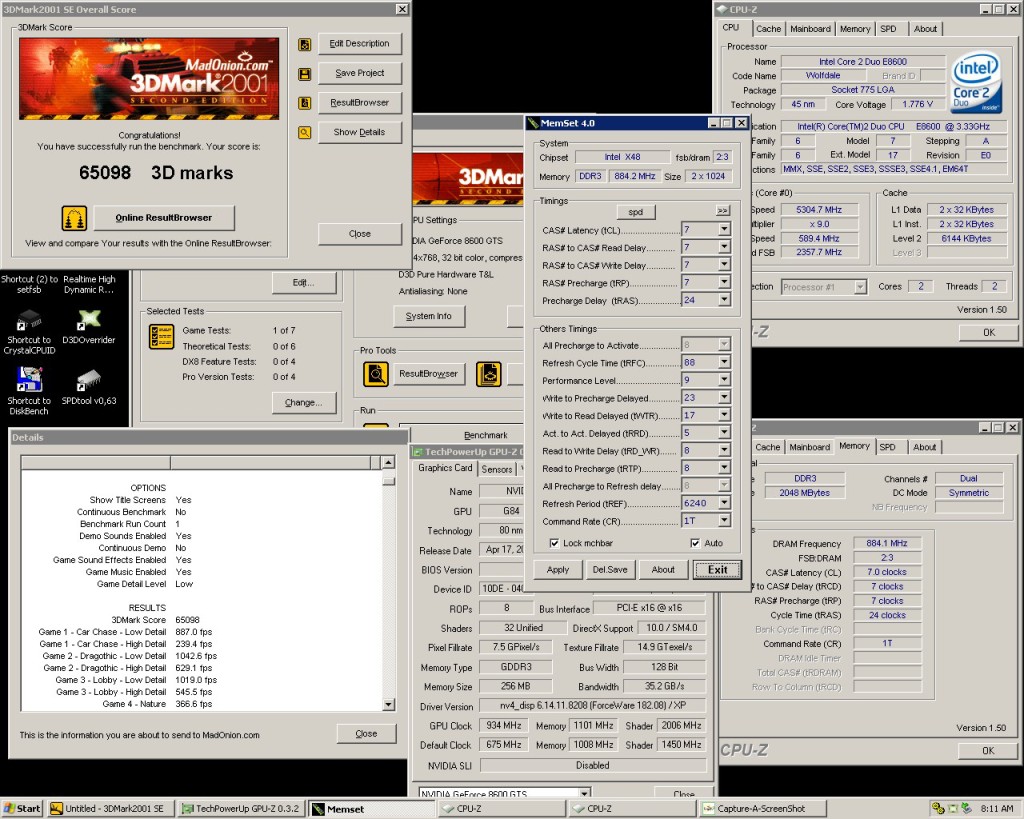Viewport: 1024px width, 819px height.
Task: Click Details list scrollbar up arrow
Action: pos(389,462)
